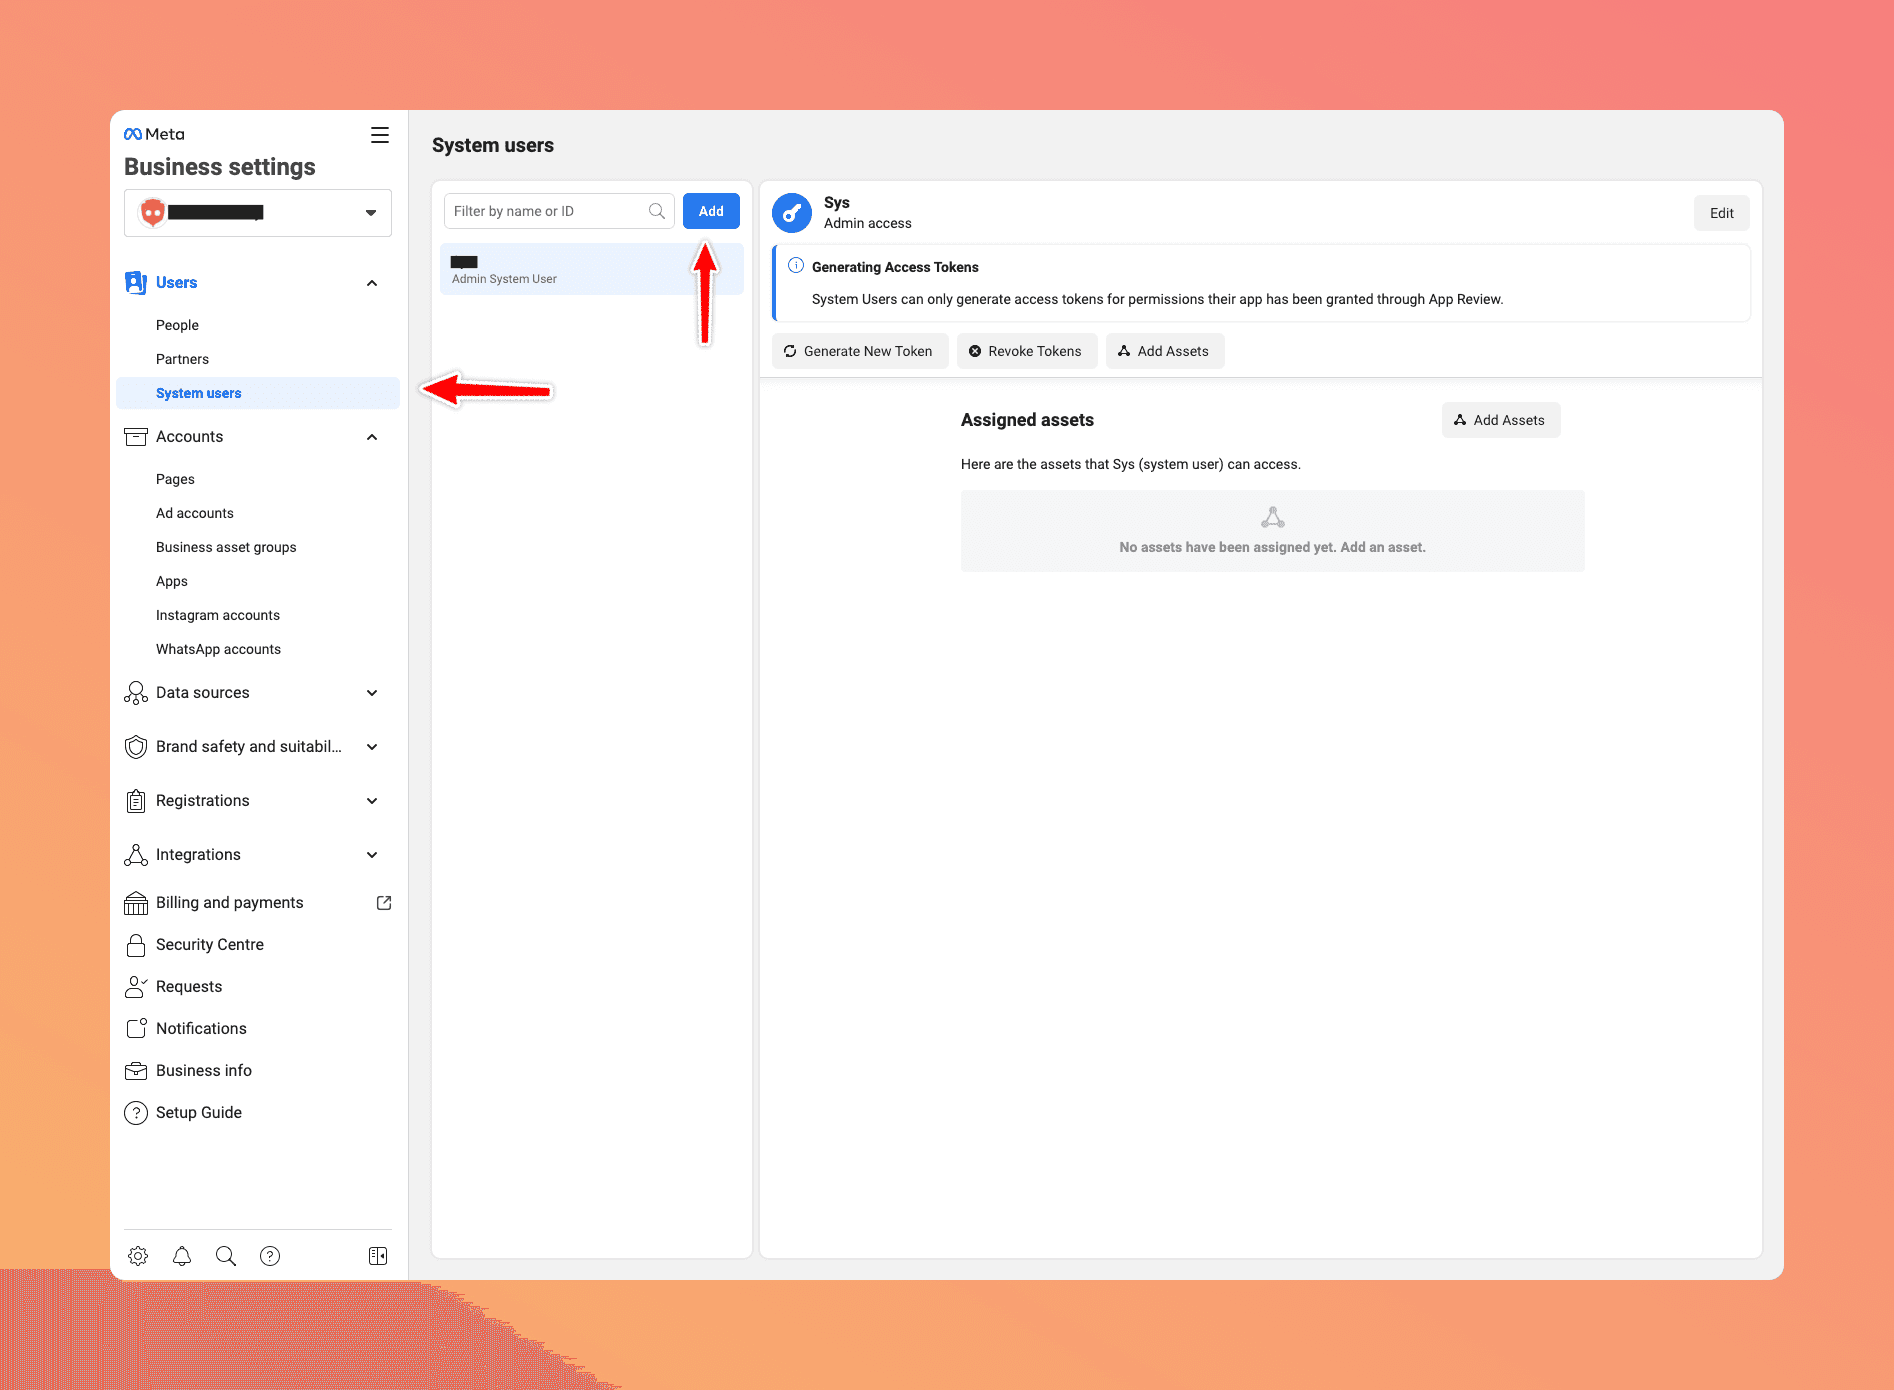Click the Notifications icon in sidebar list
This screenshot has height=1390, width=1894.
click(x=136, y=1029)
